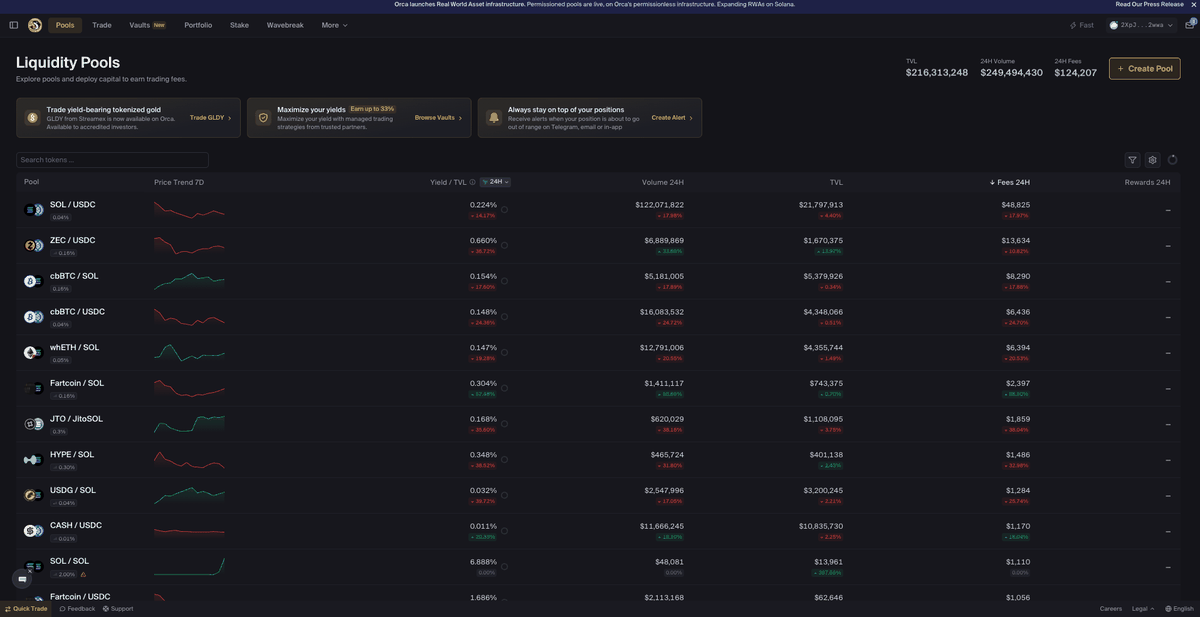Click the $21,797,913 TVL value

(821, 205)
